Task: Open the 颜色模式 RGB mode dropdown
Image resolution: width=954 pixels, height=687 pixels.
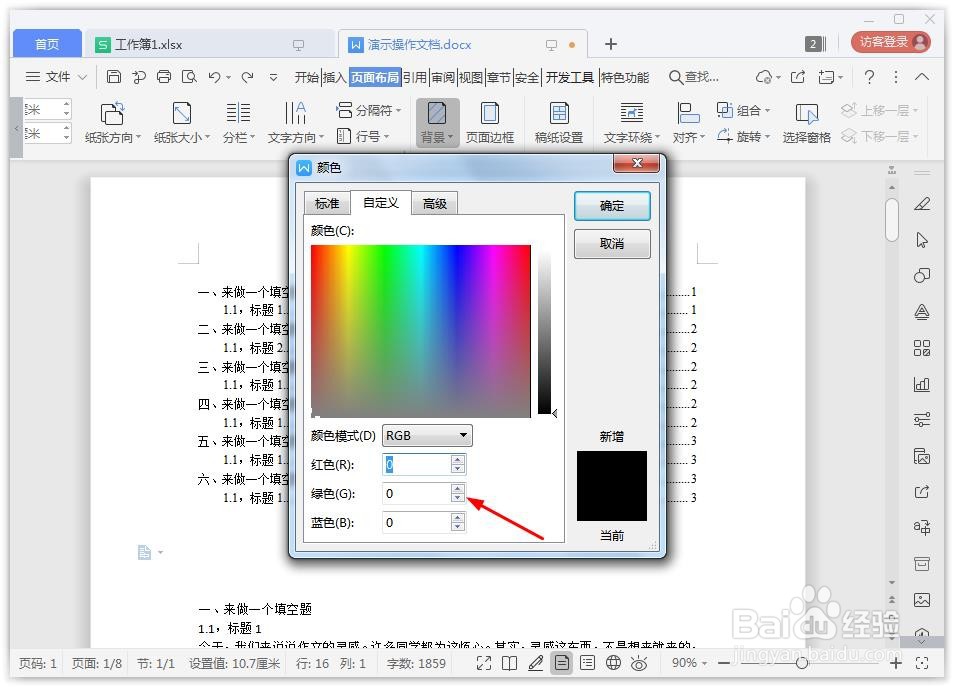Action: 427,435
